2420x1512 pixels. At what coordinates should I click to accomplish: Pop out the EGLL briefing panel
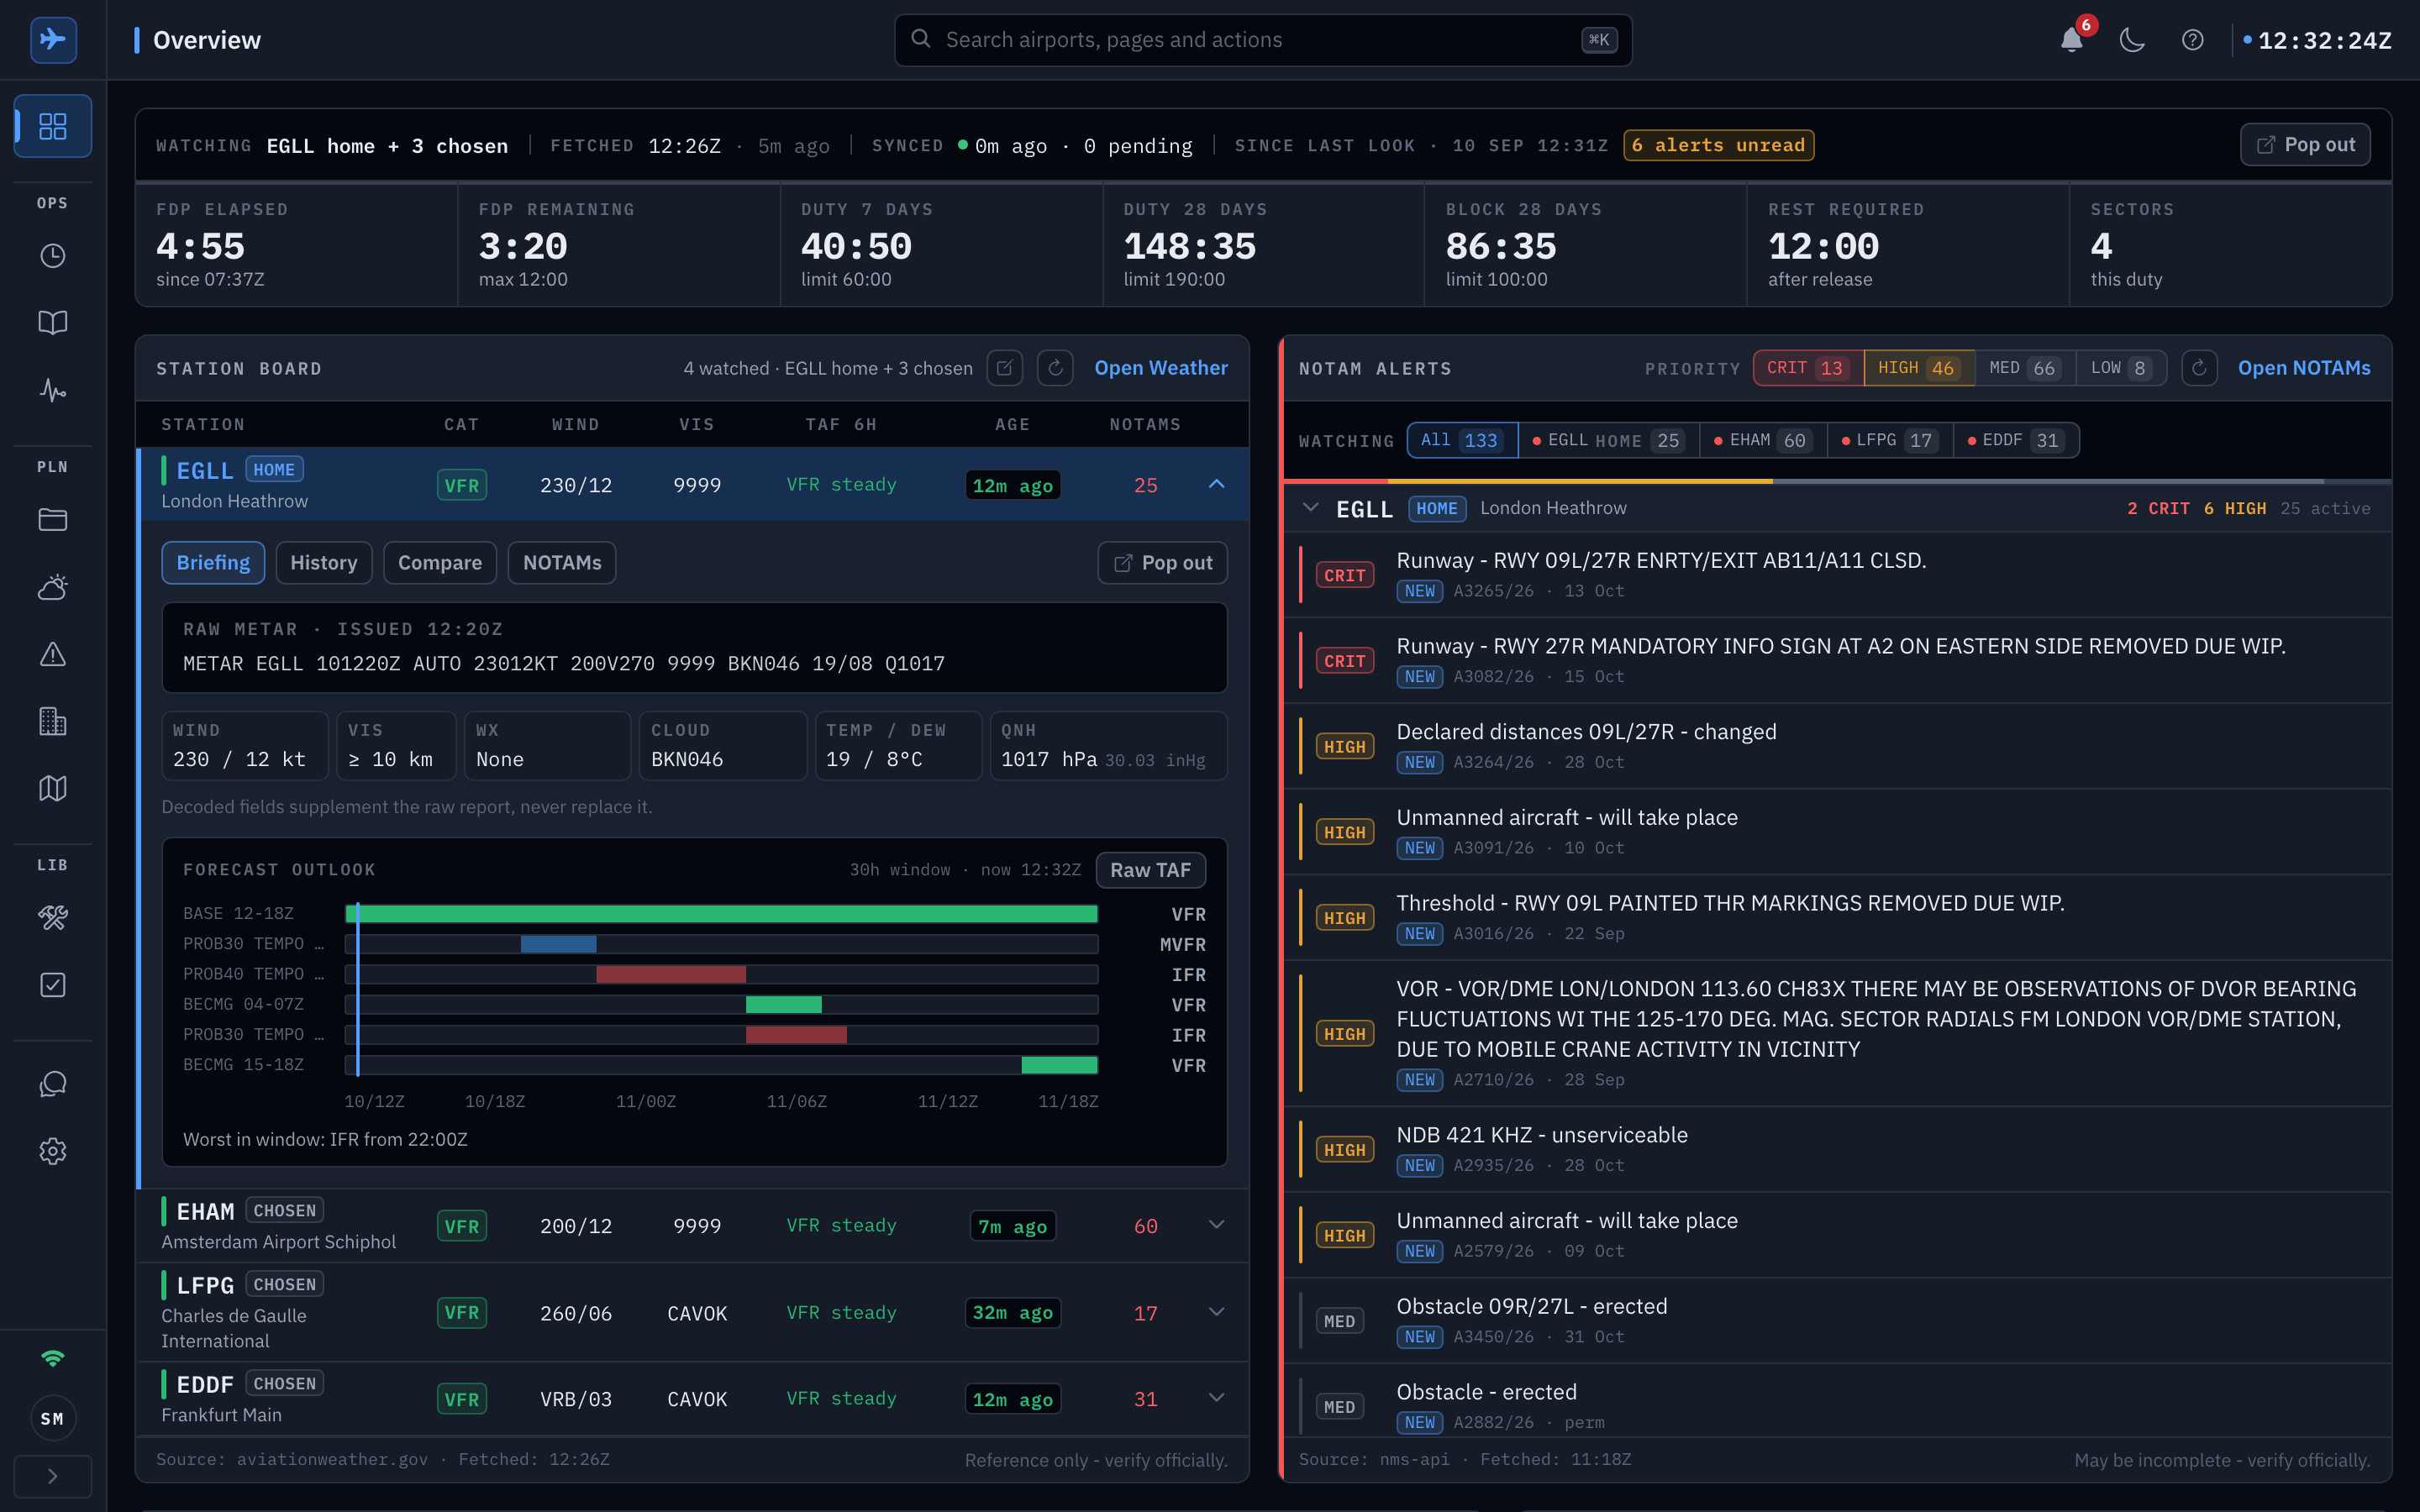click(1162, 563)
